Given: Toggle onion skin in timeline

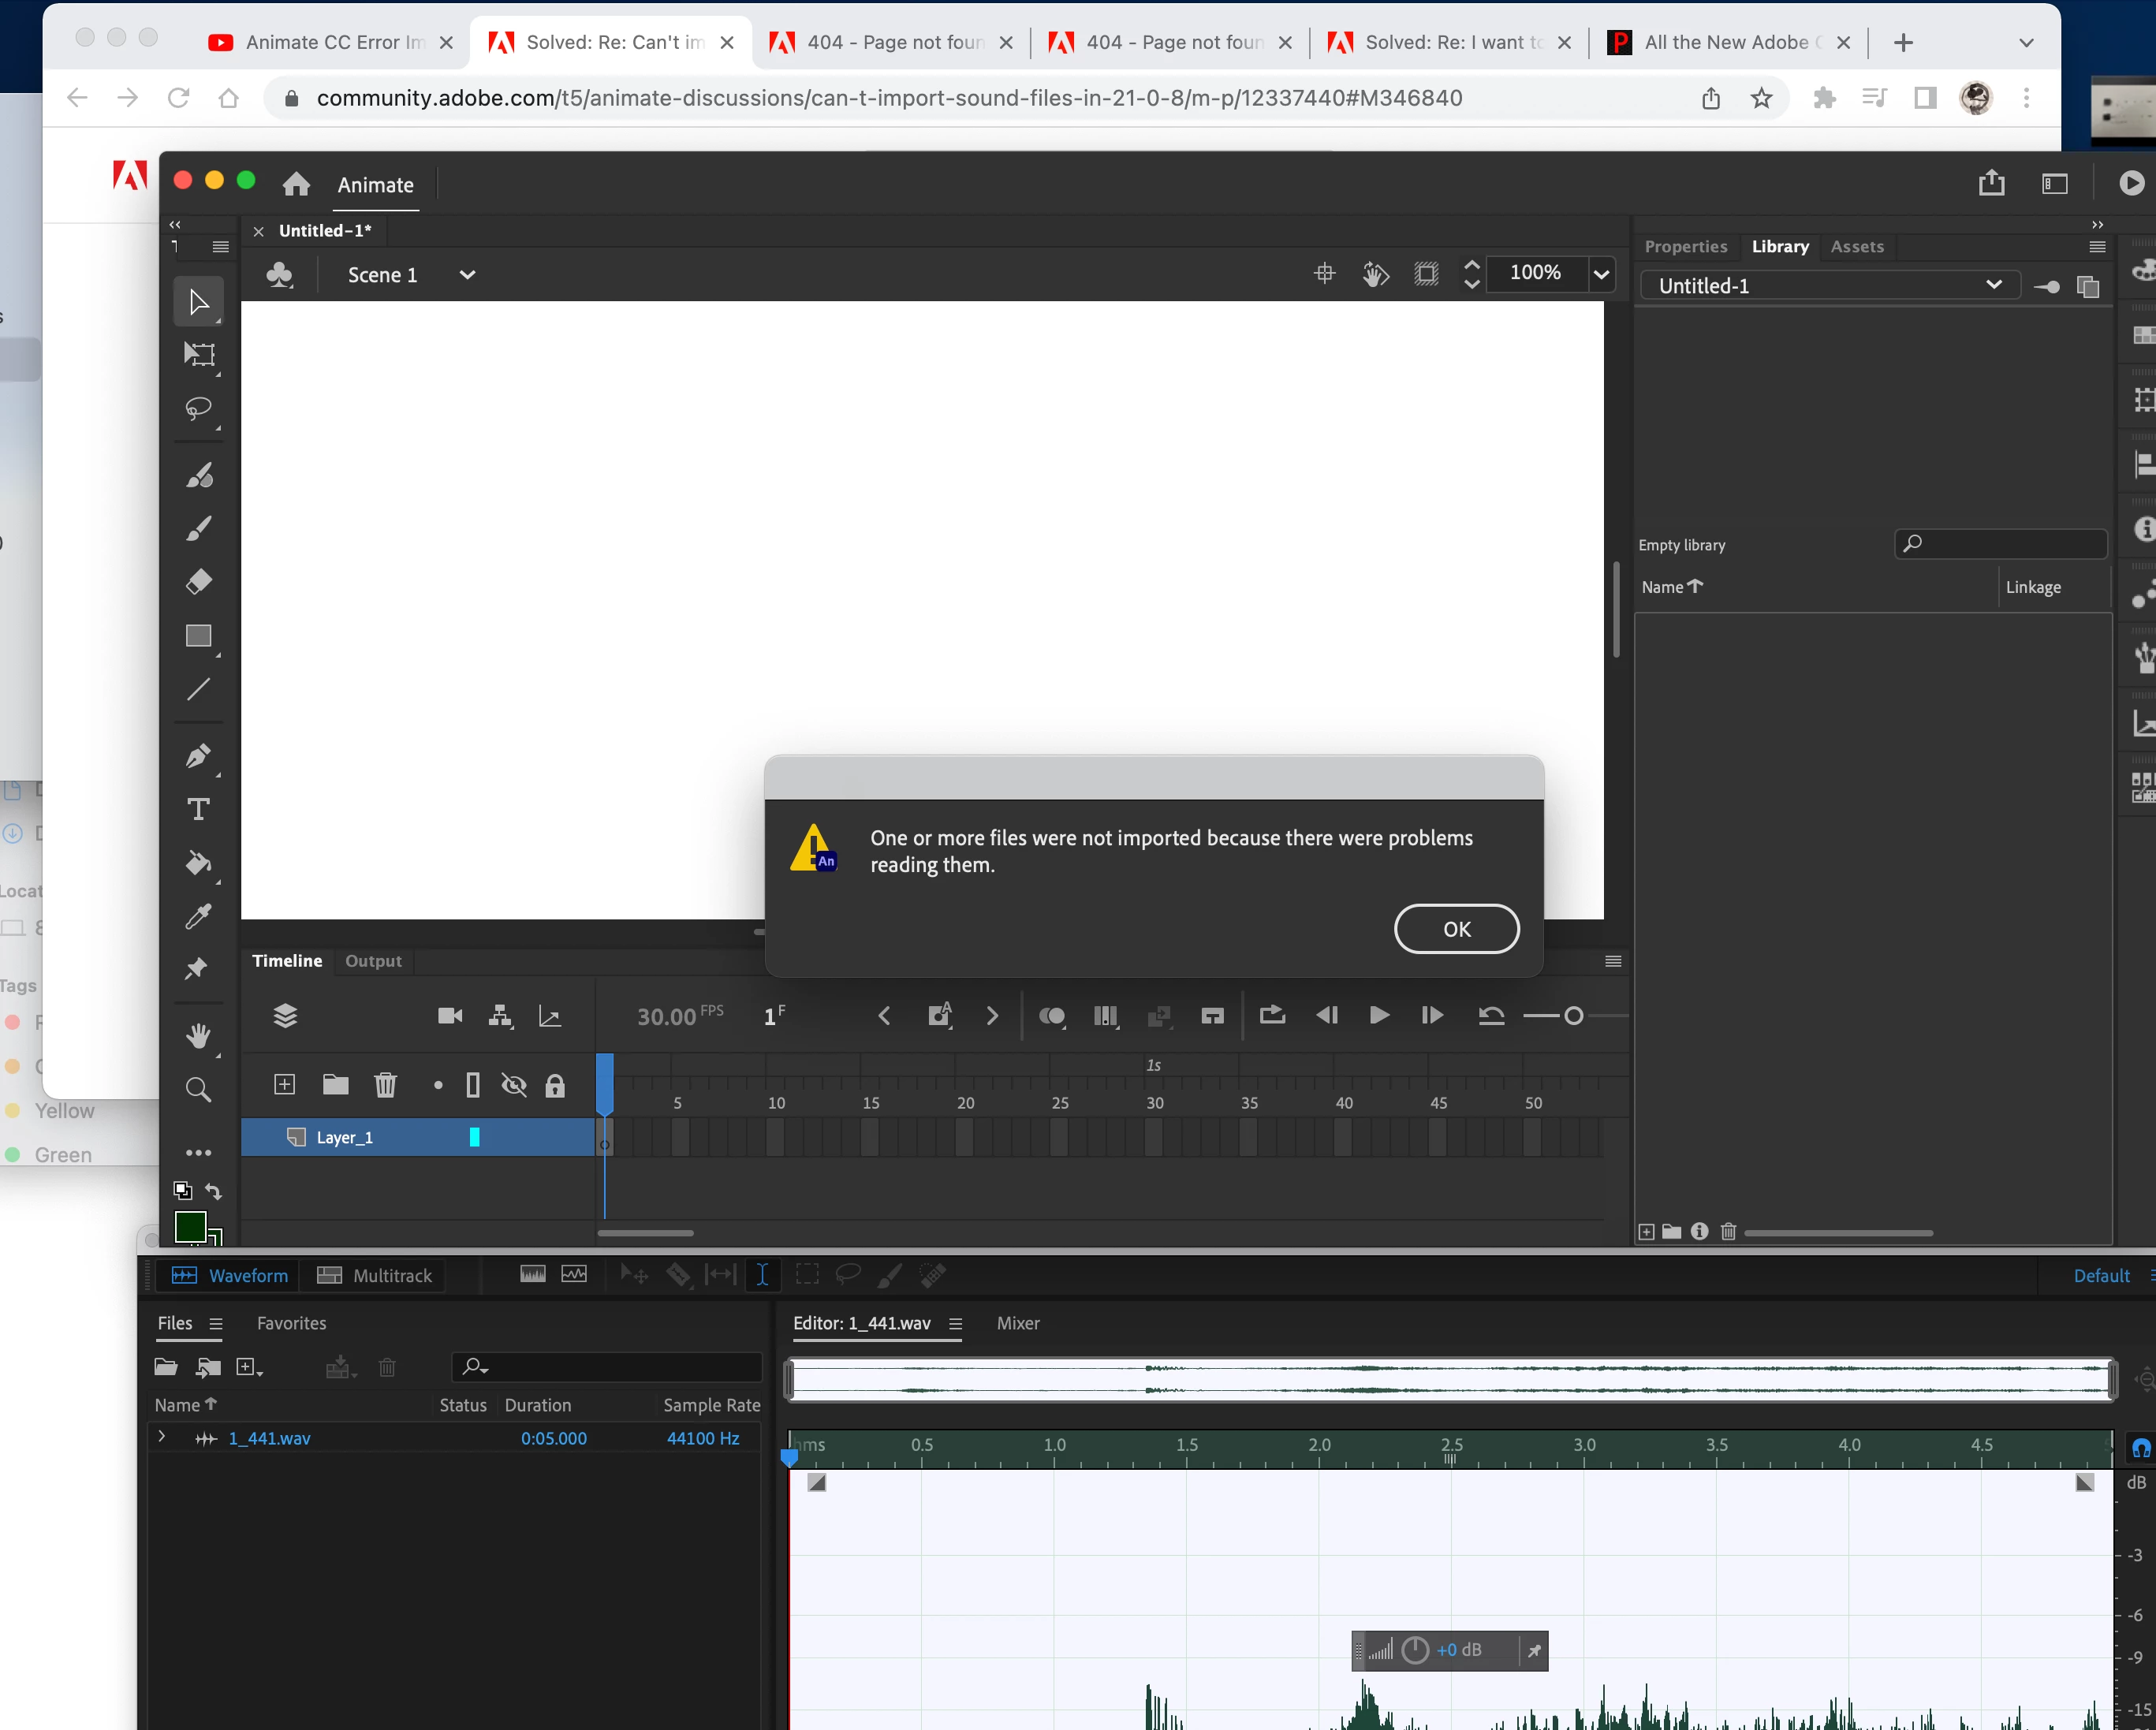Looking at the screenshot, I should click(x=1051, y=1016).
